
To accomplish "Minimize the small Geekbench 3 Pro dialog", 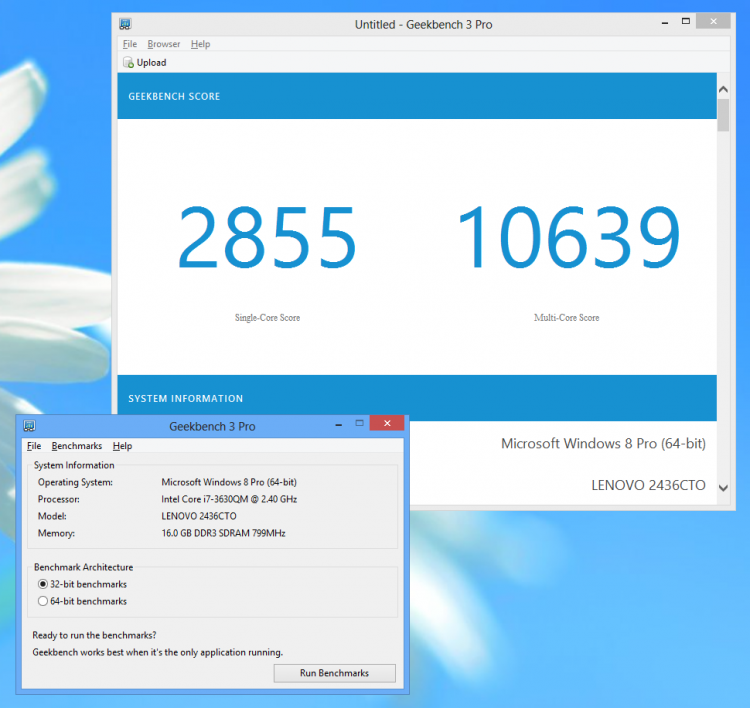I will [339, 424].
